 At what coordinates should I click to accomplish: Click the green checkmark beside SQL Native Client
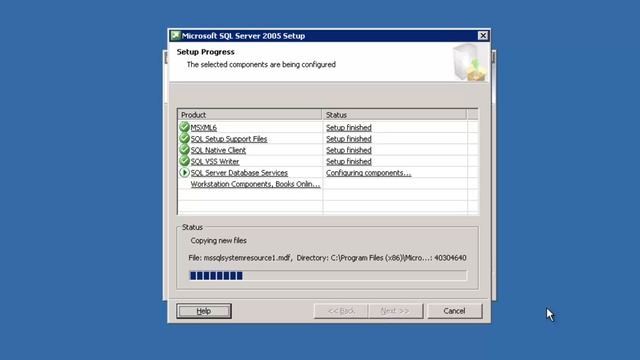184,150
